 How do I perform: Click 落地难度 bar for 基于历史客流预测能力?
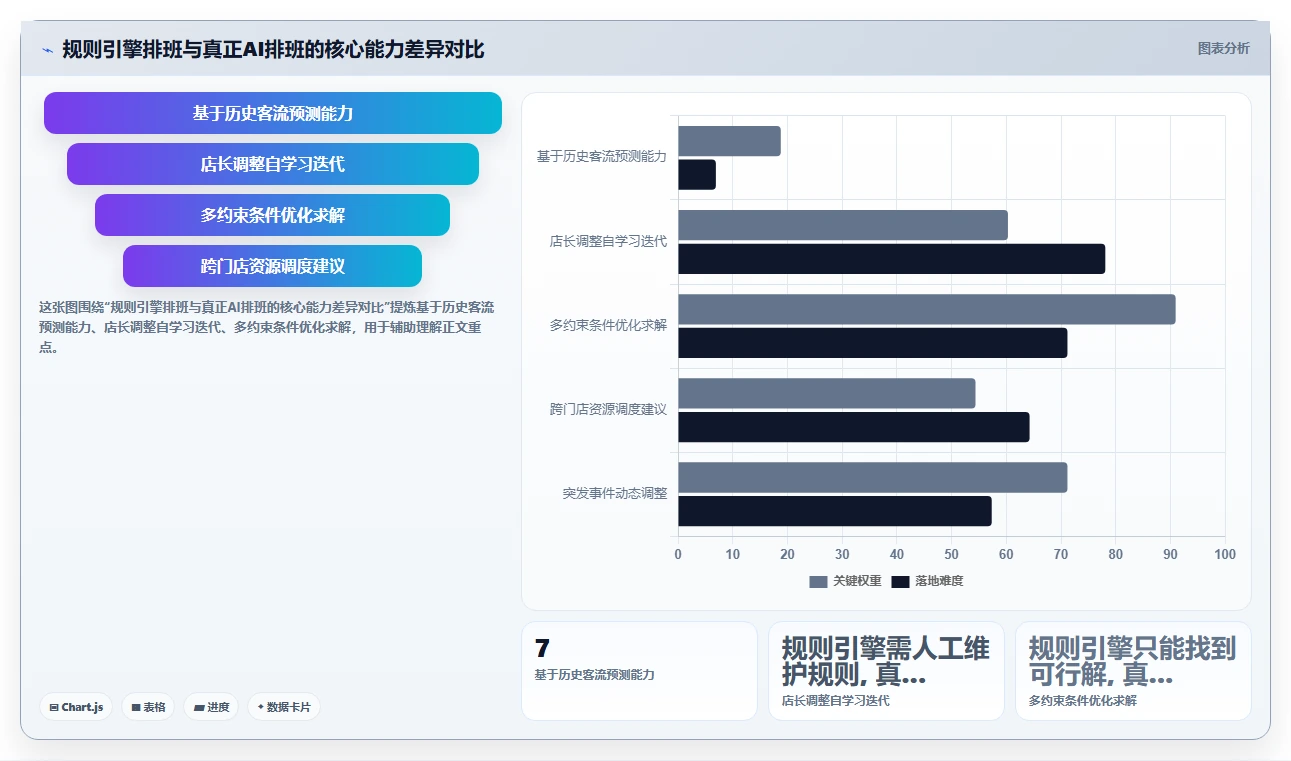[x=697, y=175]
